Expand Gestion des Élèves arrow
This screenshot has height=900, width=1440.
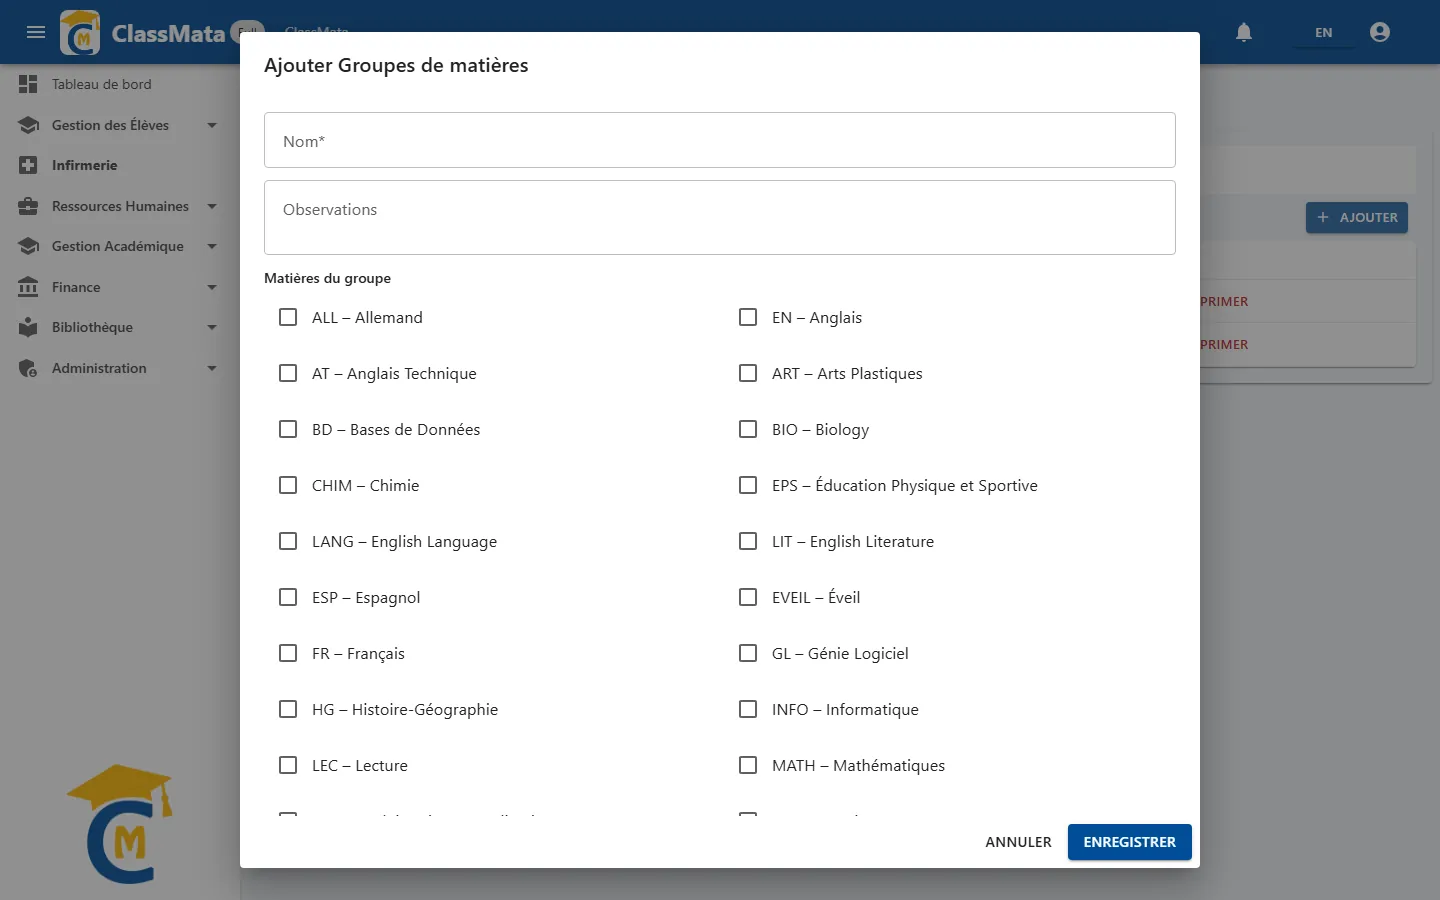pos(212,125)
